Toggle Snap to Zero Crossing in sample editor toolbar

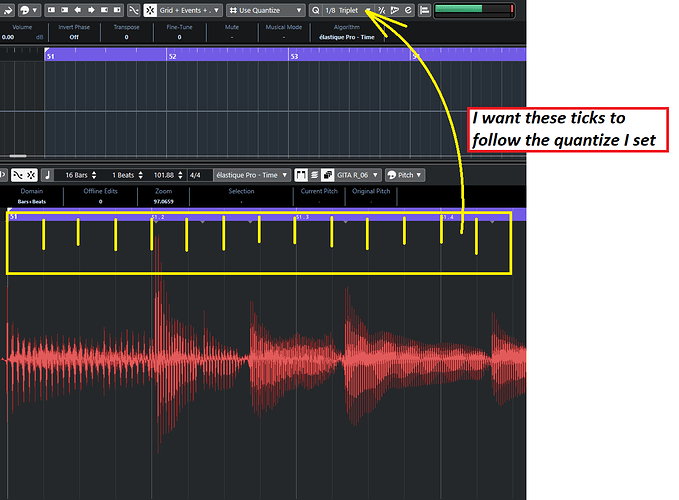click(x=18, y=175)
